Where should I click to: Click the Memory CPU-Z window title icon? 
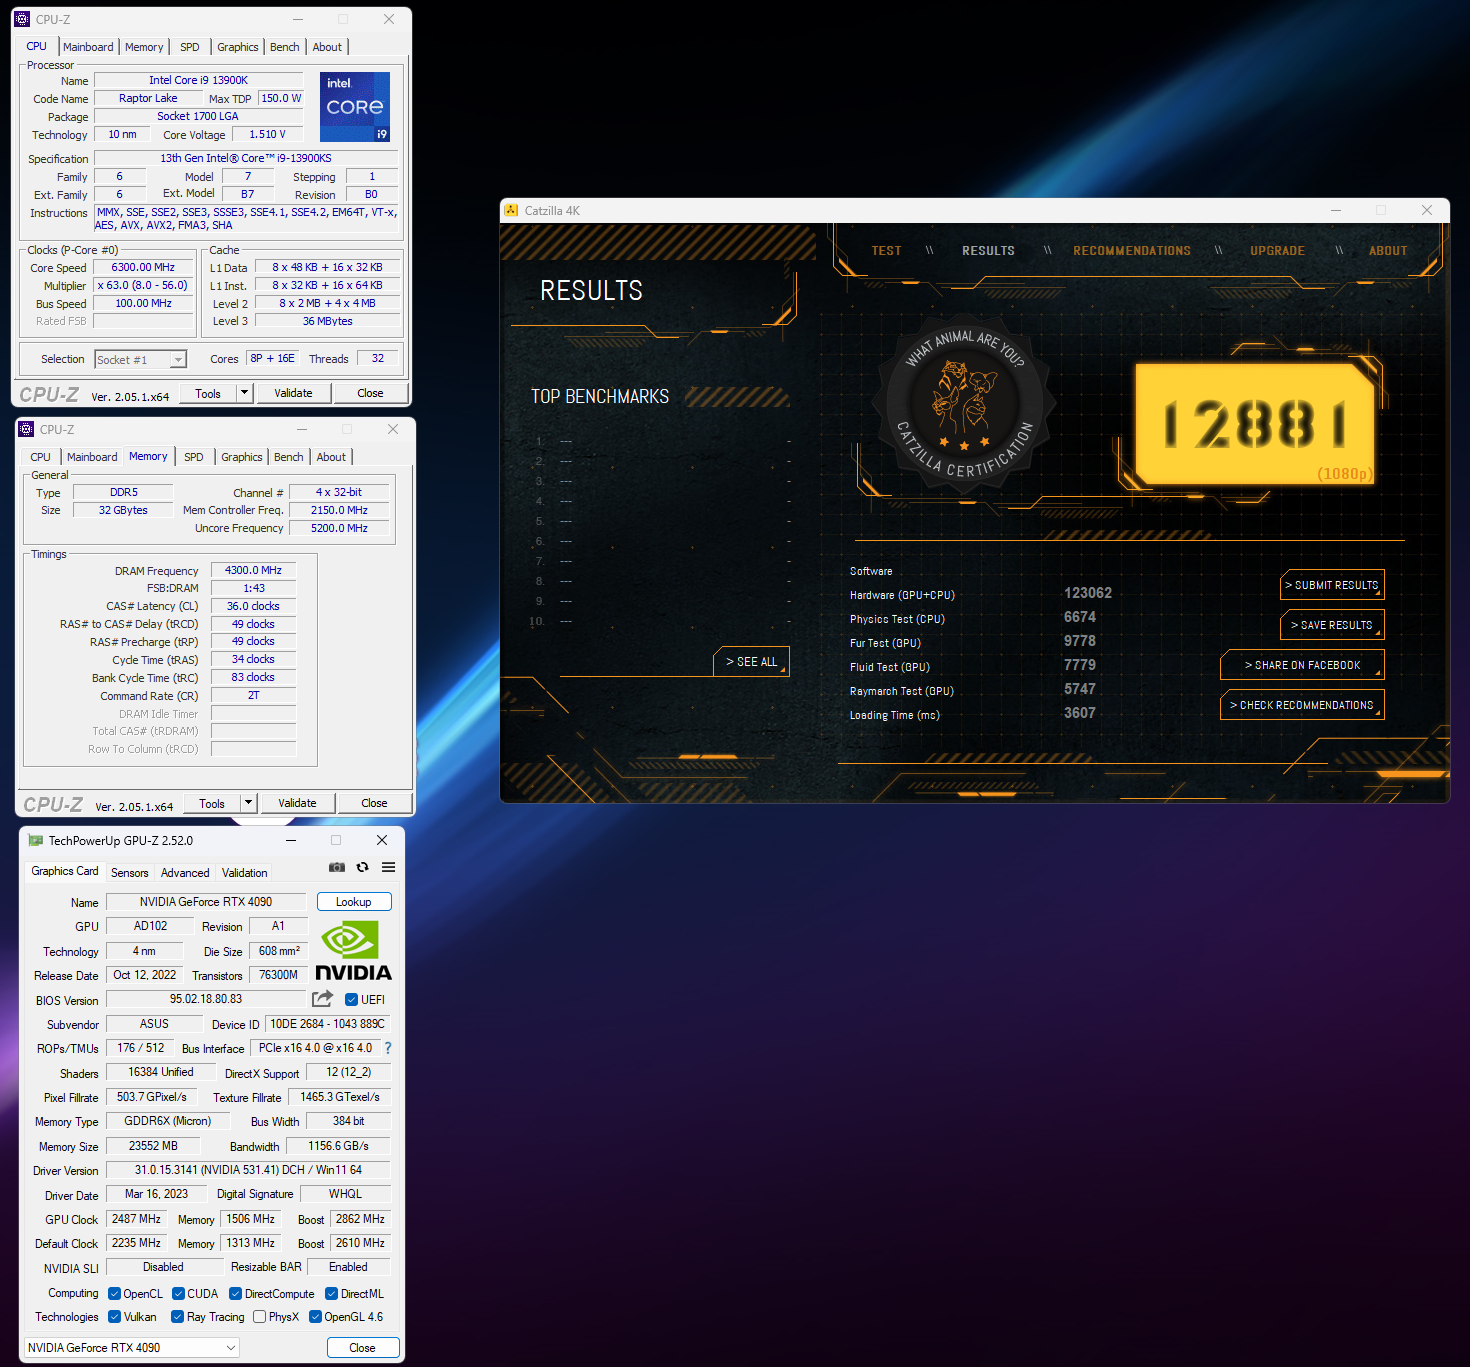point(26,429)
